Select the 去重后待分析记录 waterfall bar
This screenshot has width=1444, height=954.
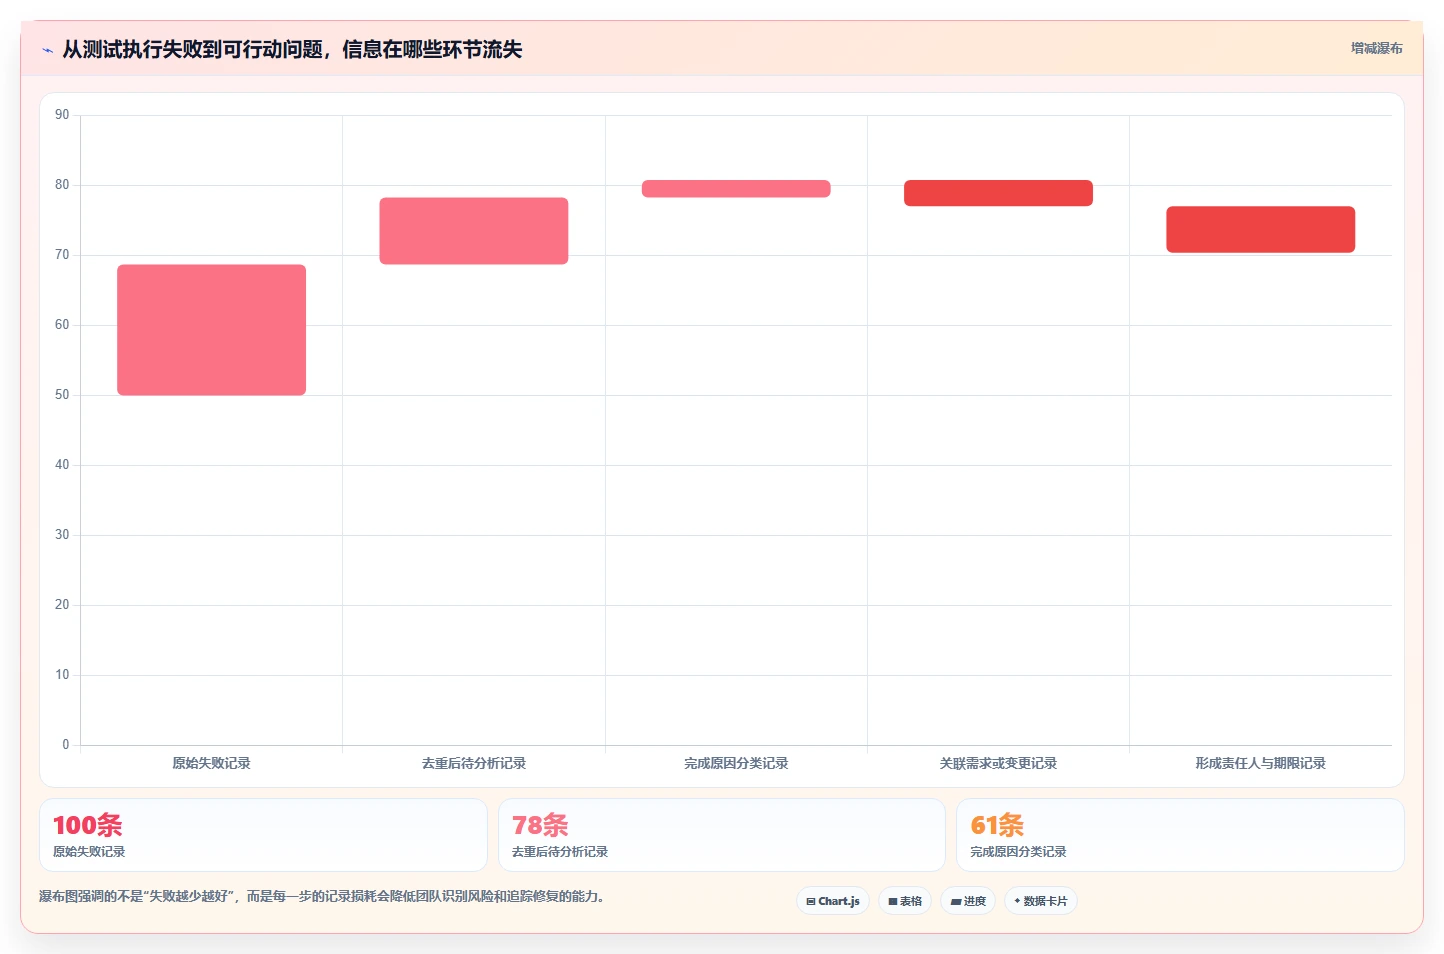point(474,231)
